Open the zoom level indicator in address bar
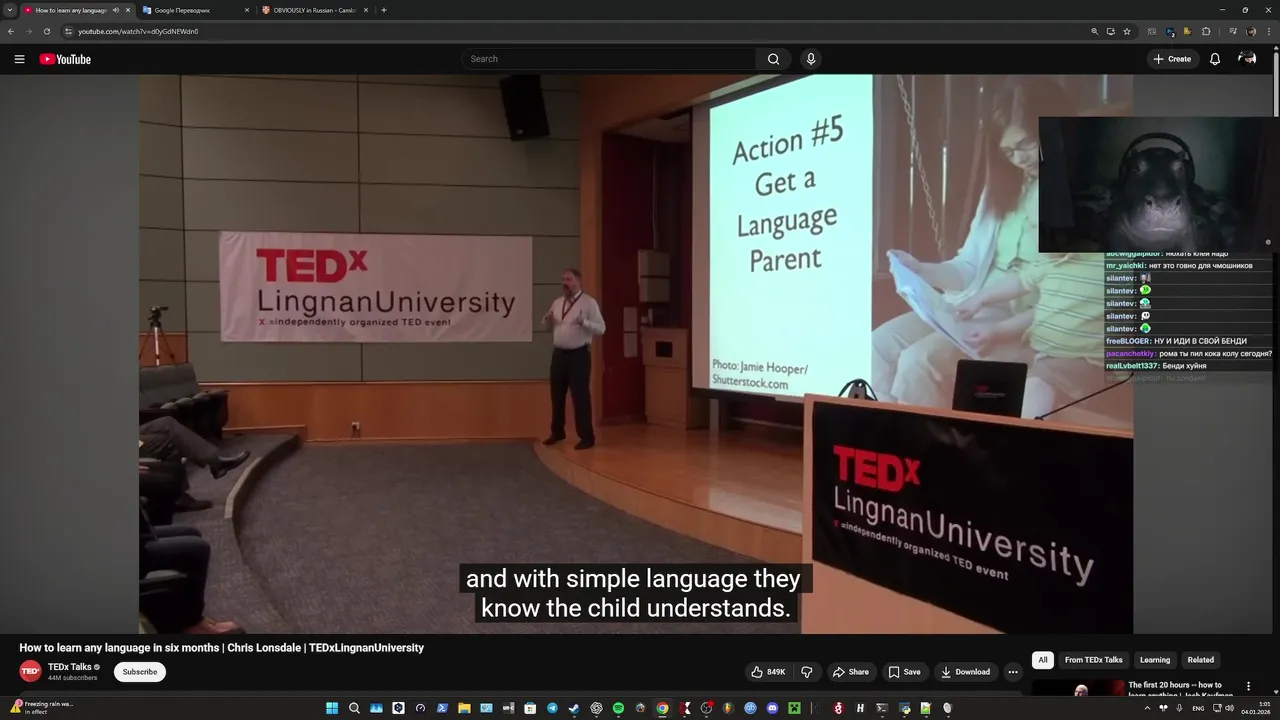 [x=1095, y=31]
